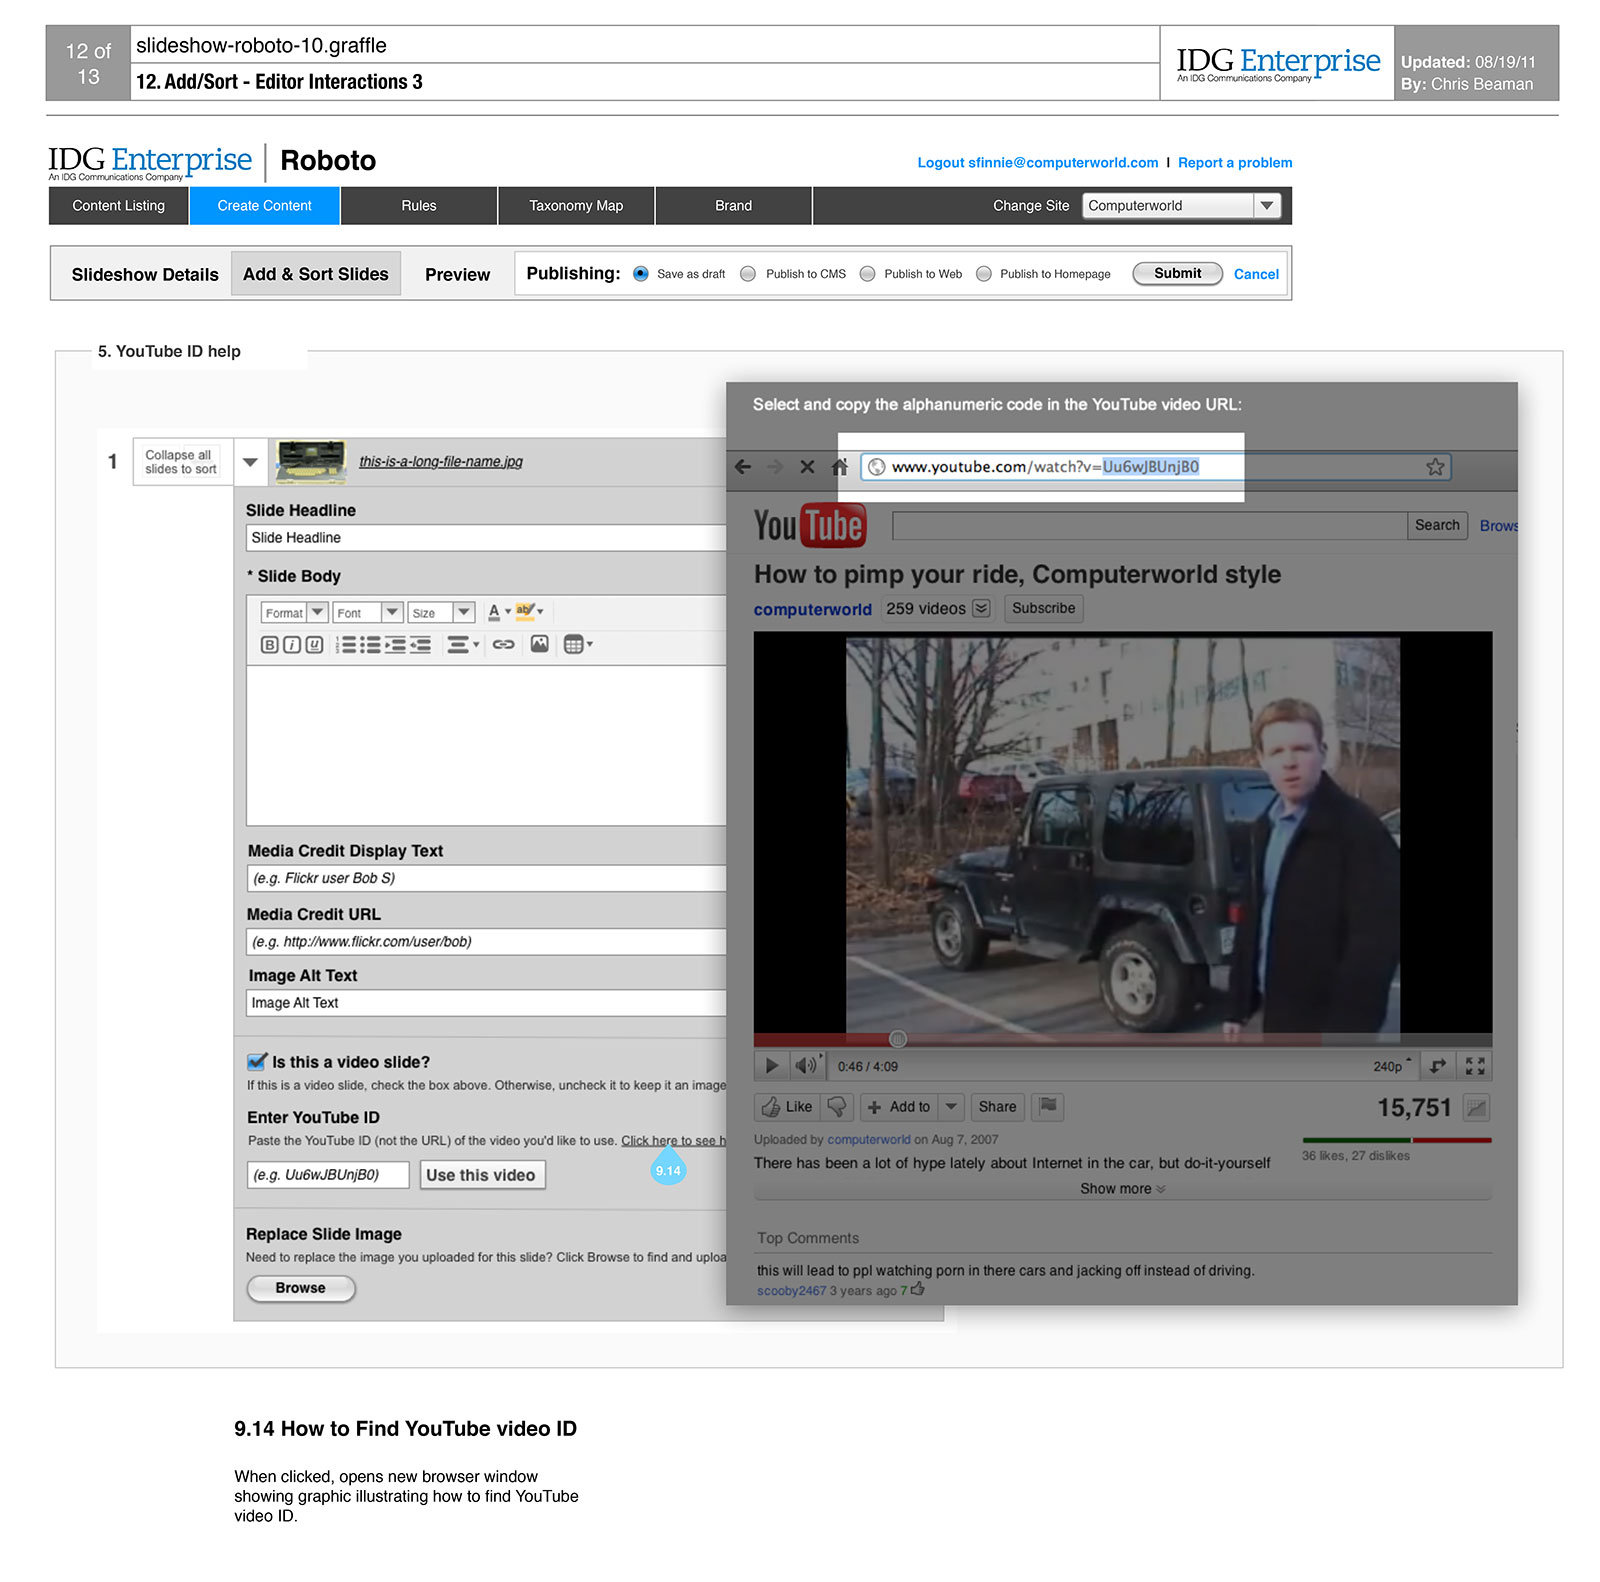Uncheck 'Is this a video slide?' checkbox
Screen dimensions: 1600x1582
coord(257,1062)
